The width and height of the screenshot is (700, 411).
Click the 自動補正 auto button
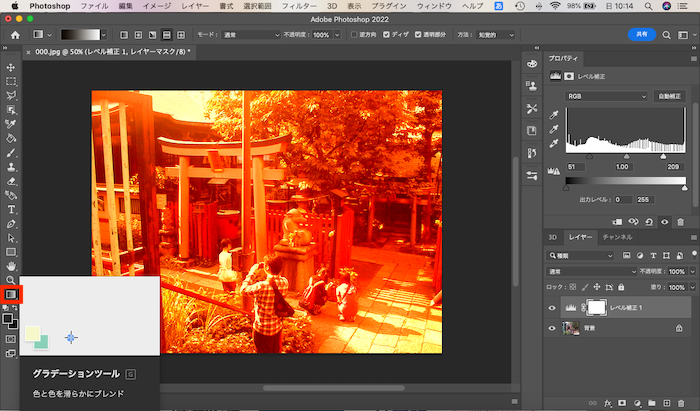coord(669,96)
